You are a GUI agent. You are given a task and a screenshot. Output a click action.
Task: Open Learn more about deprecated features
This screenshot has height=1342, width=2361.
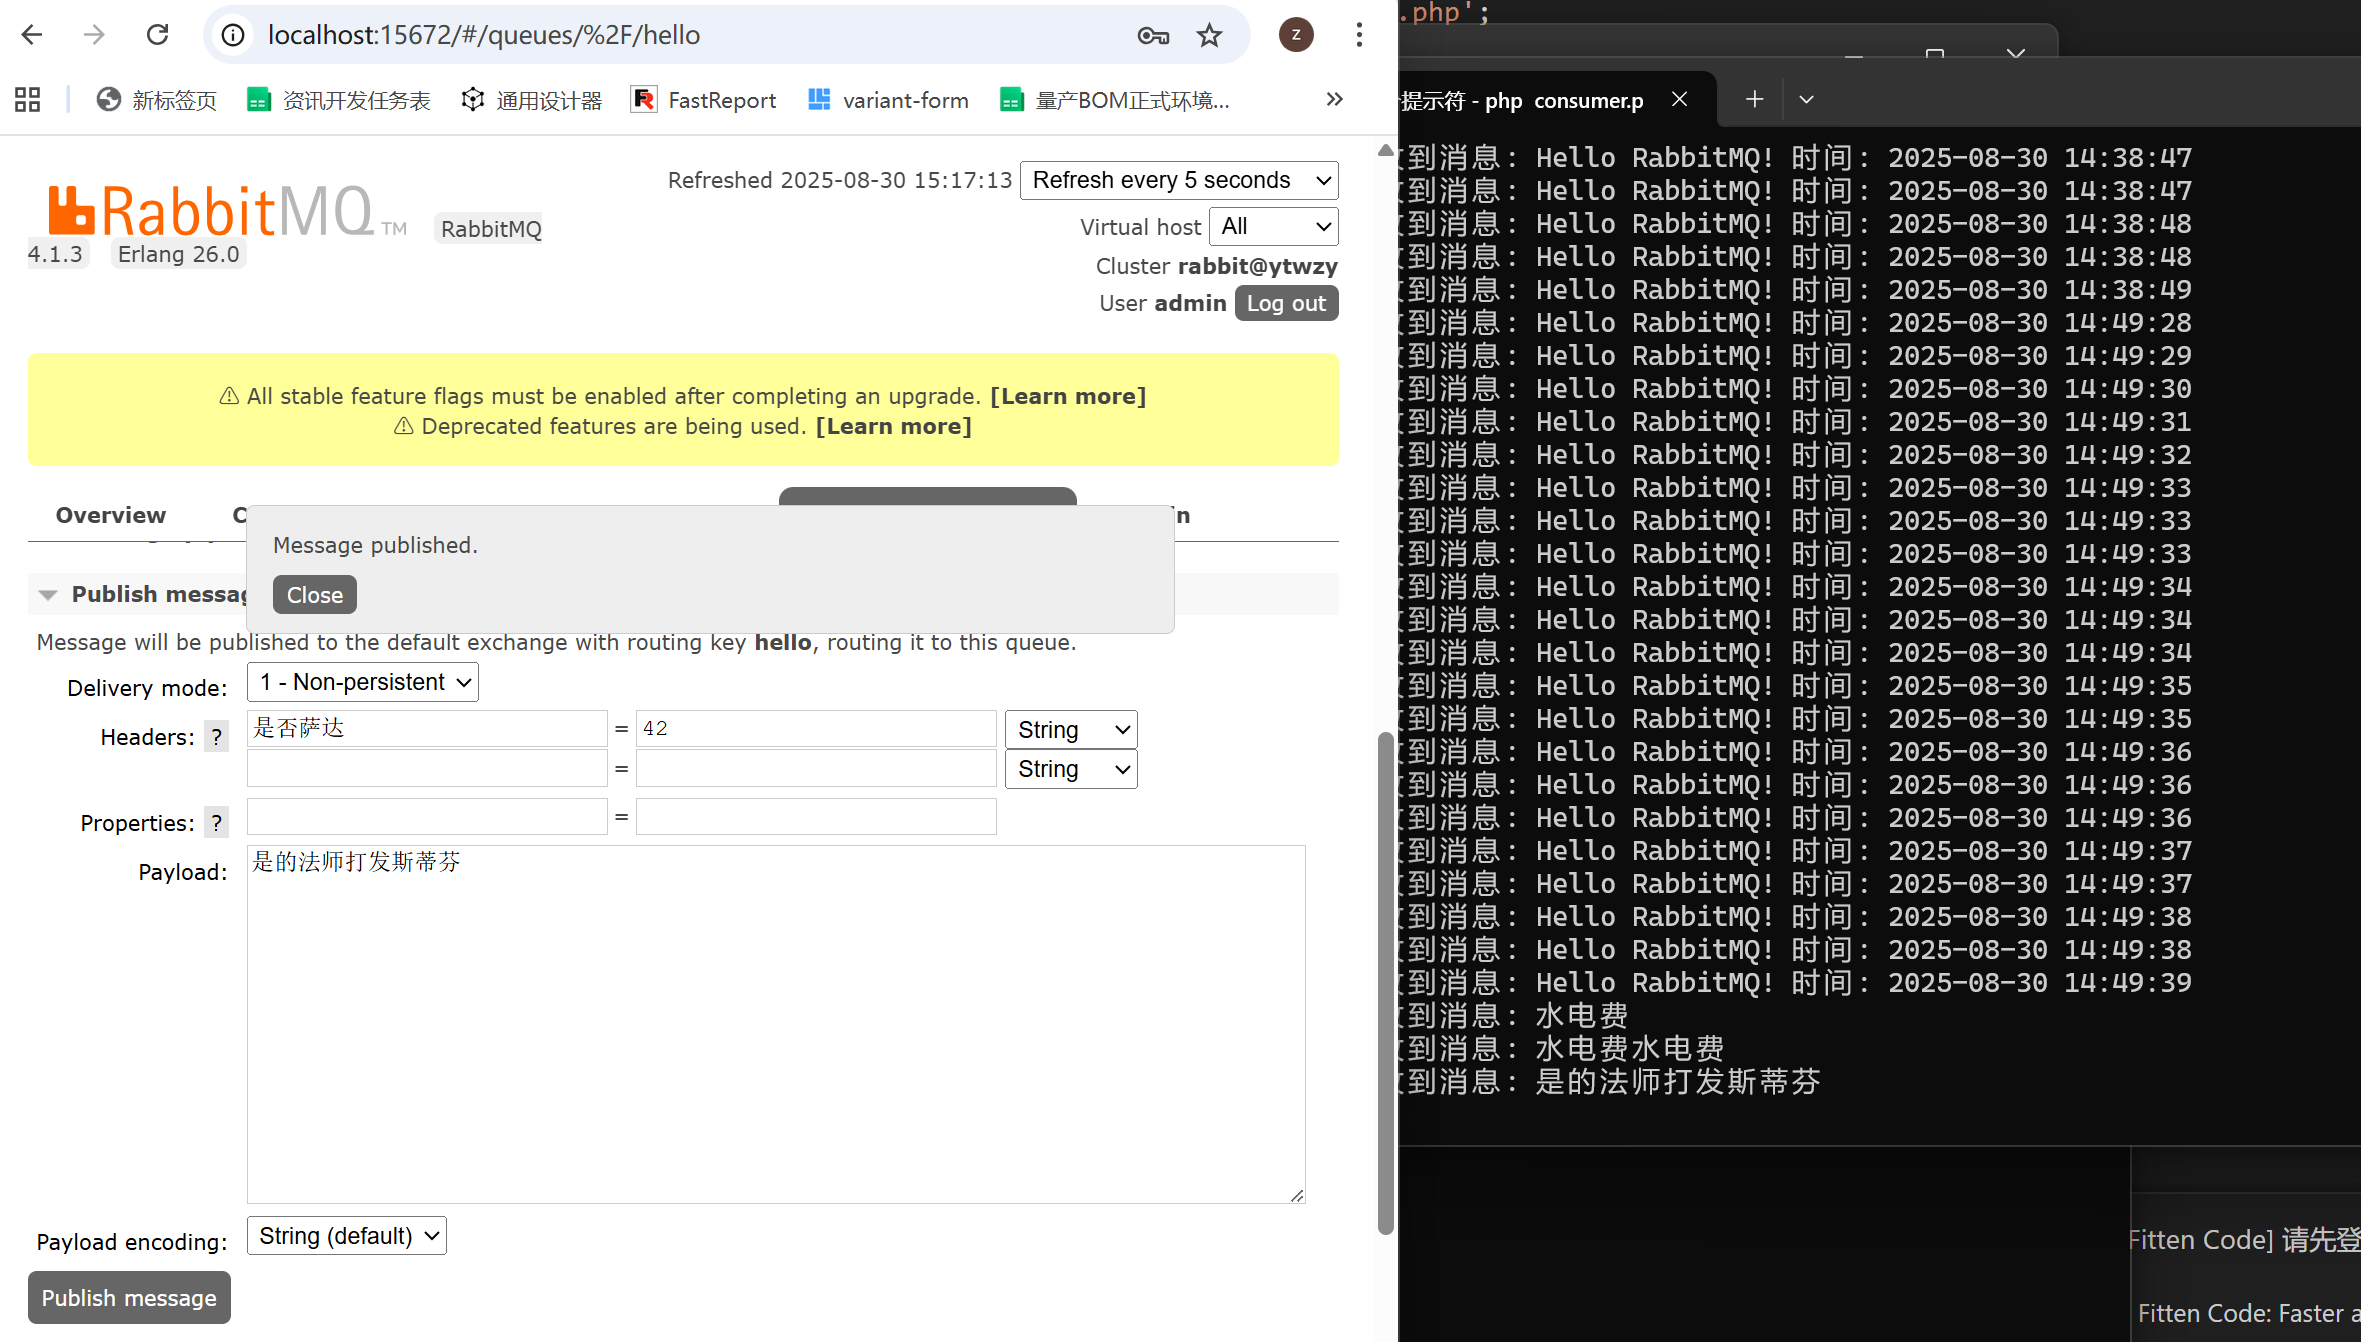[x=894, y=426]
